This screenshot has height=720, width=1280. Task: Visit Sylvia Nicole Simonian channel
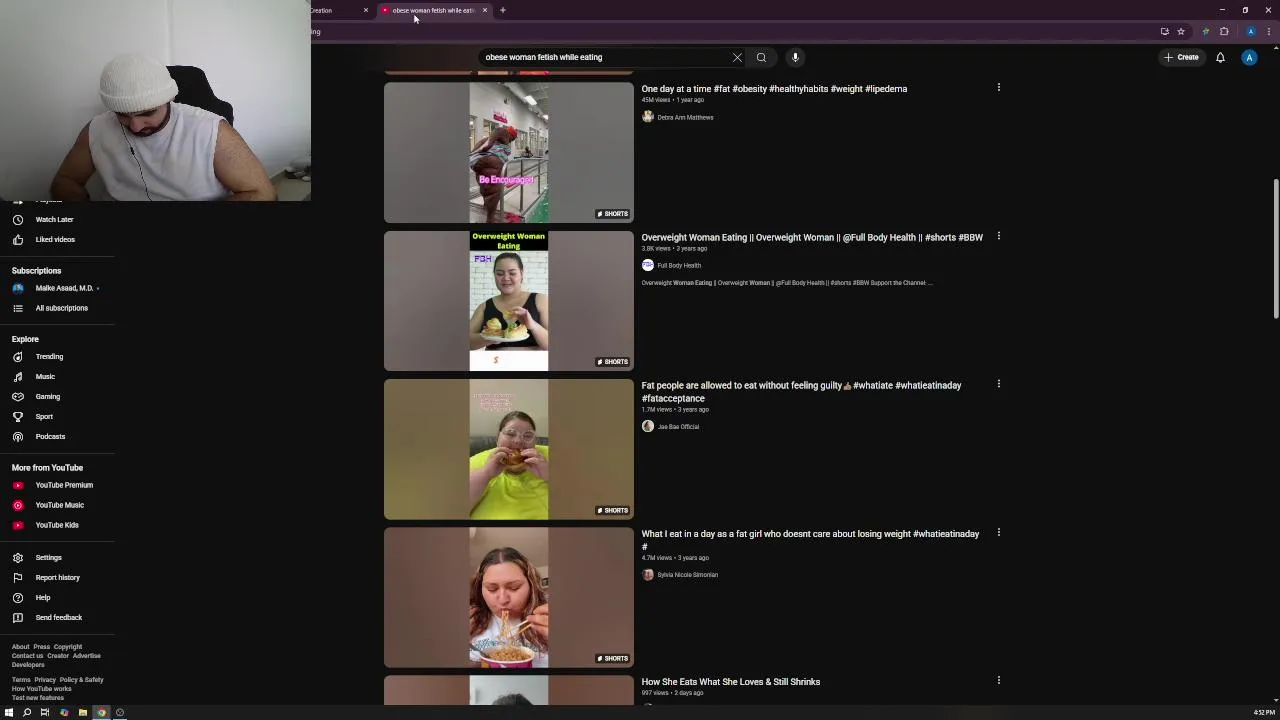coord(687,575)
